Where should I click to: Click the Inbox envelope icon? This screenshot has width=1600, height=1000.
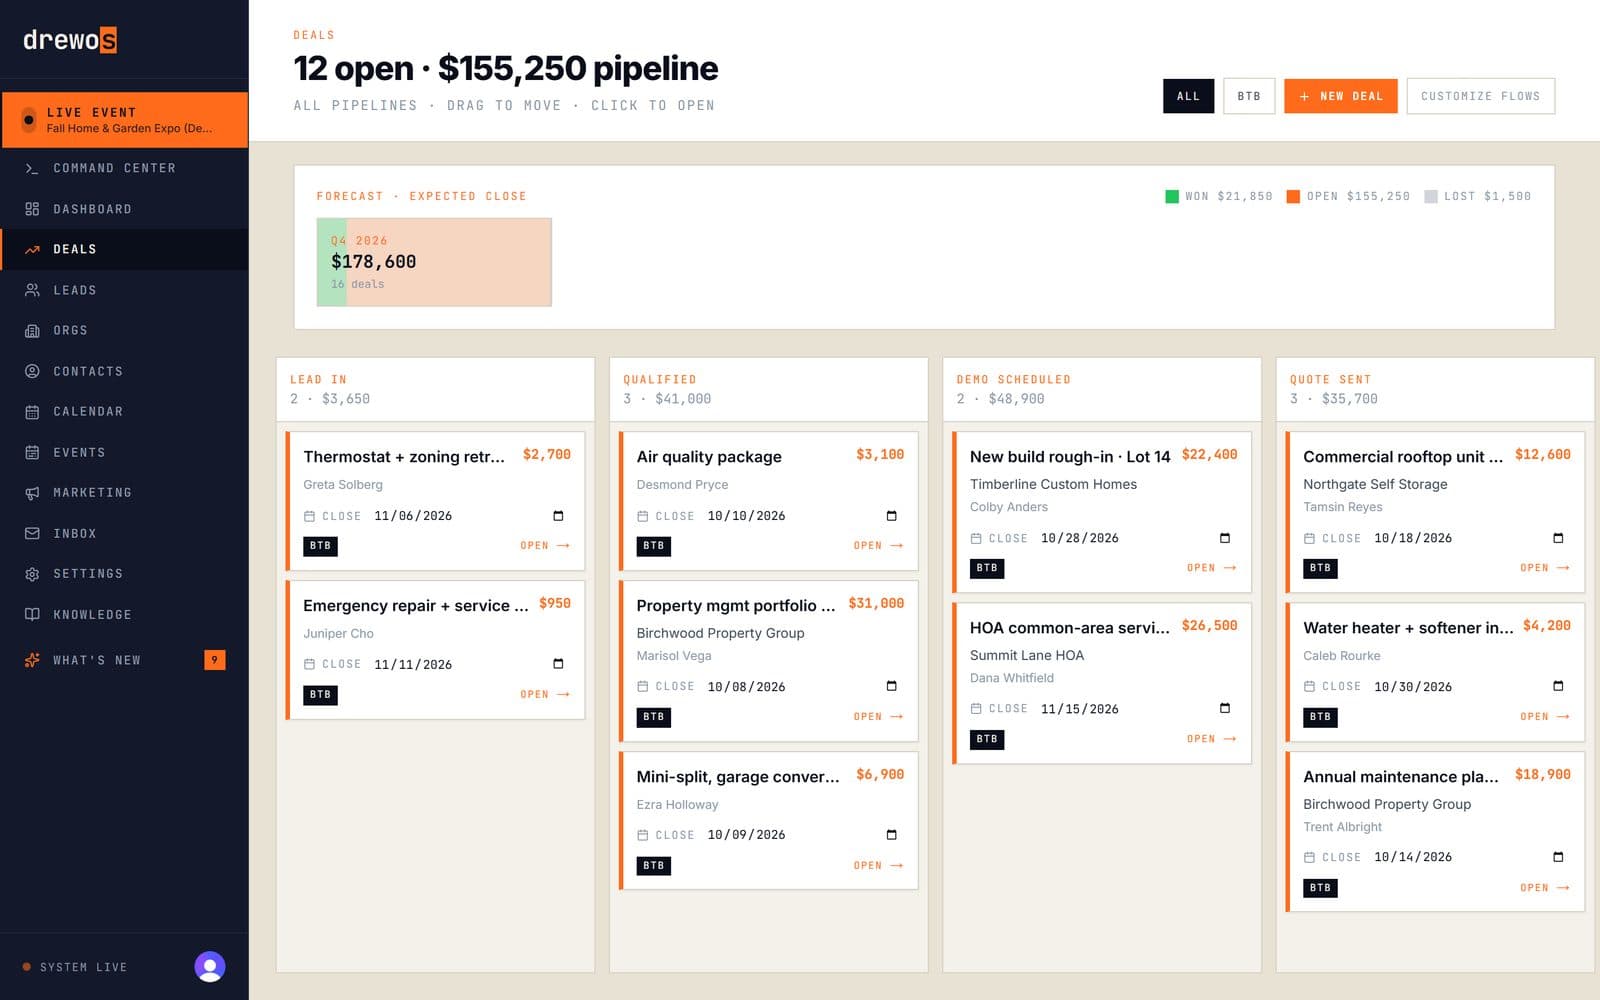32,533
